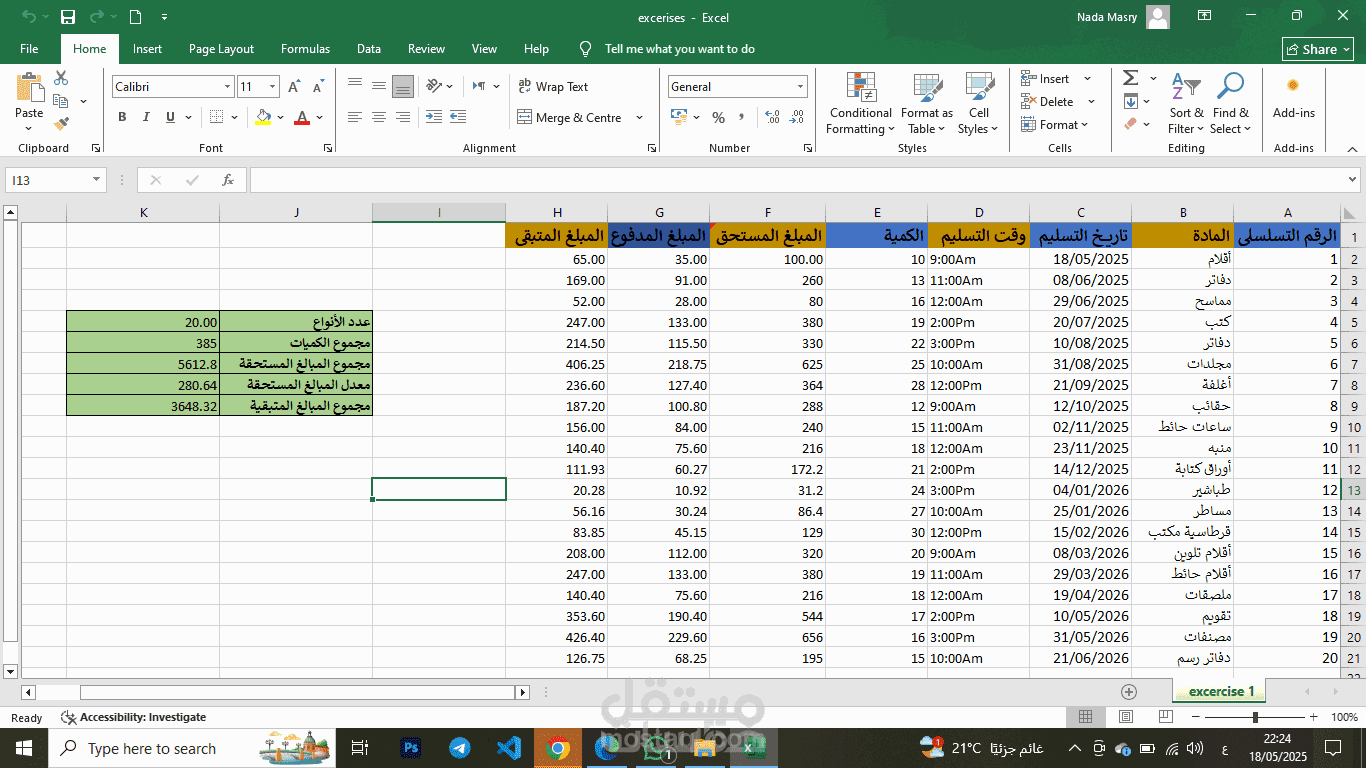This screenshot has width=1366, height=768.
Task: Click the Decrease Decimal icon
Action: click(x=795, y=118)
